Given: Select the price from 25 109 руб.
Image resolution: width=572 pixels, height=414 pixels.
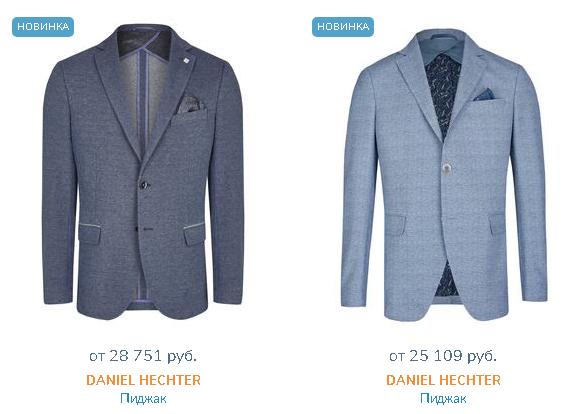Looking at the screenshot, I should tap(443, 355).
